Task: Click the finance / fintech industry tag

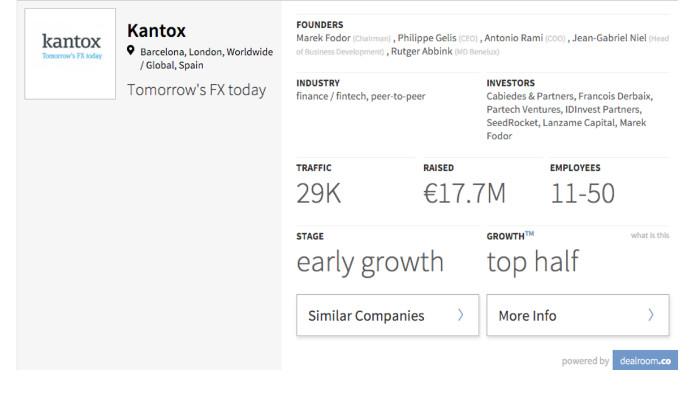Action: [x=336, y=96]
